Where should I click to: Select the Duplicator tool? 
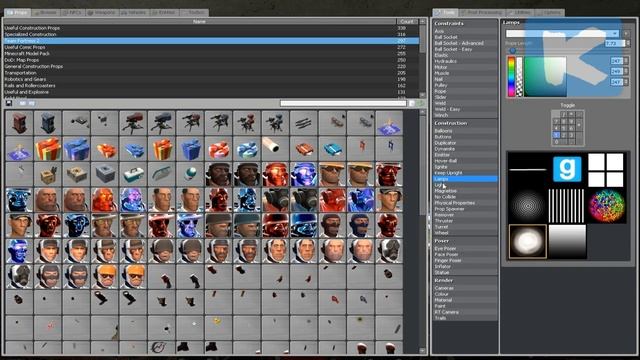click(465, 143)
